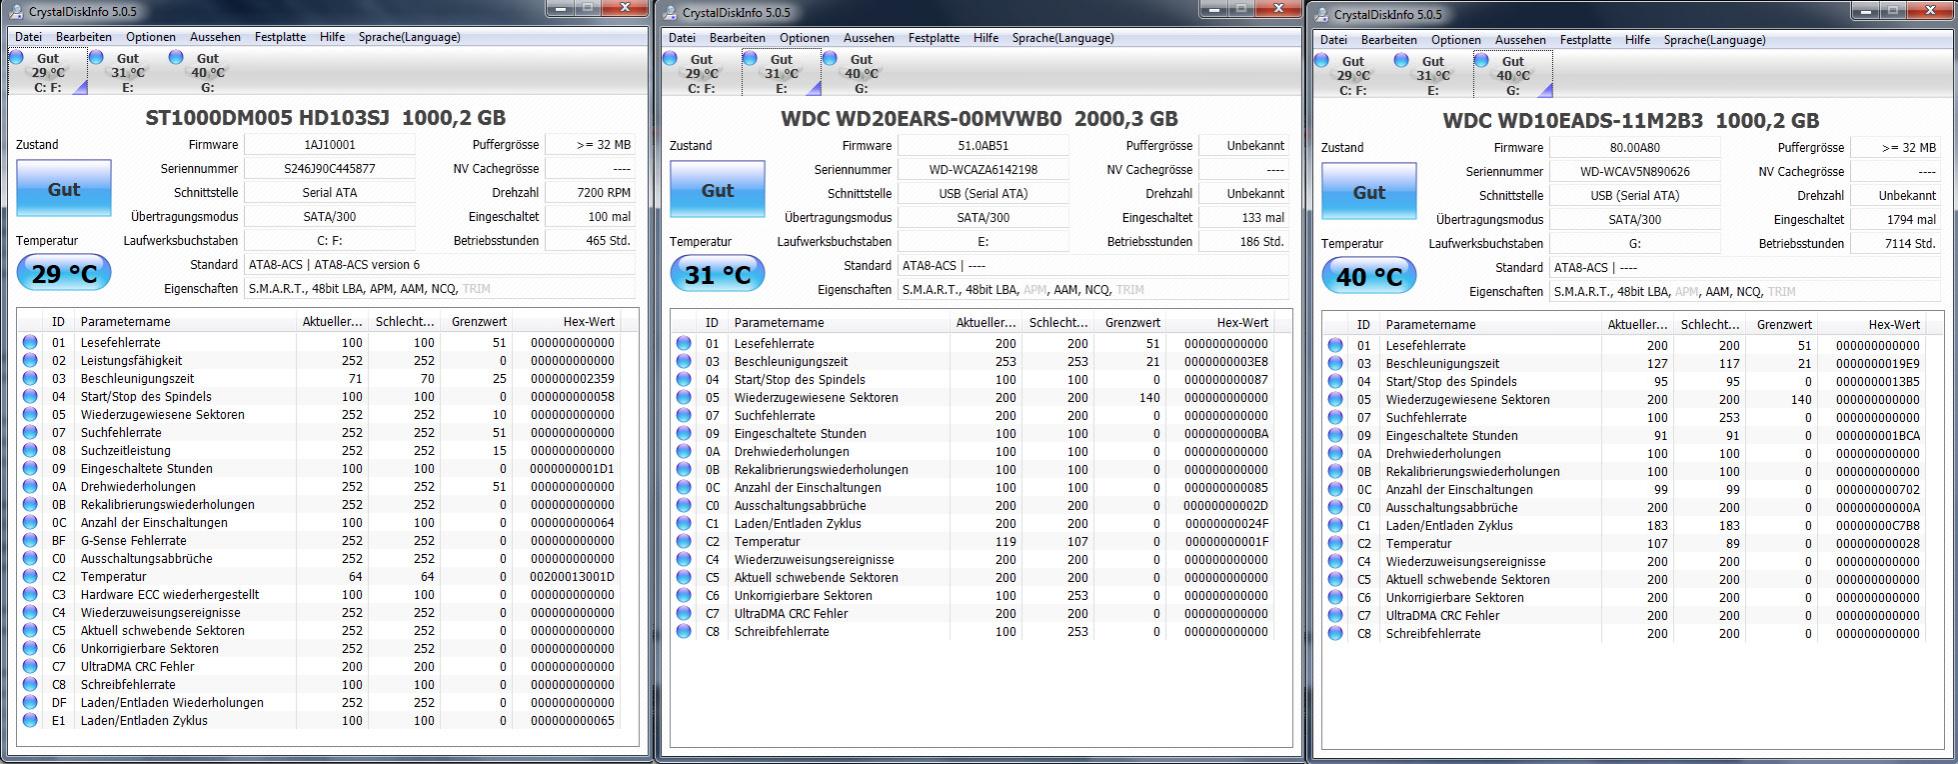The image size is (1958, 764).
Task: Click status icon of G-Sense Fehlerrate row
Action: click(x=30, y=540)
